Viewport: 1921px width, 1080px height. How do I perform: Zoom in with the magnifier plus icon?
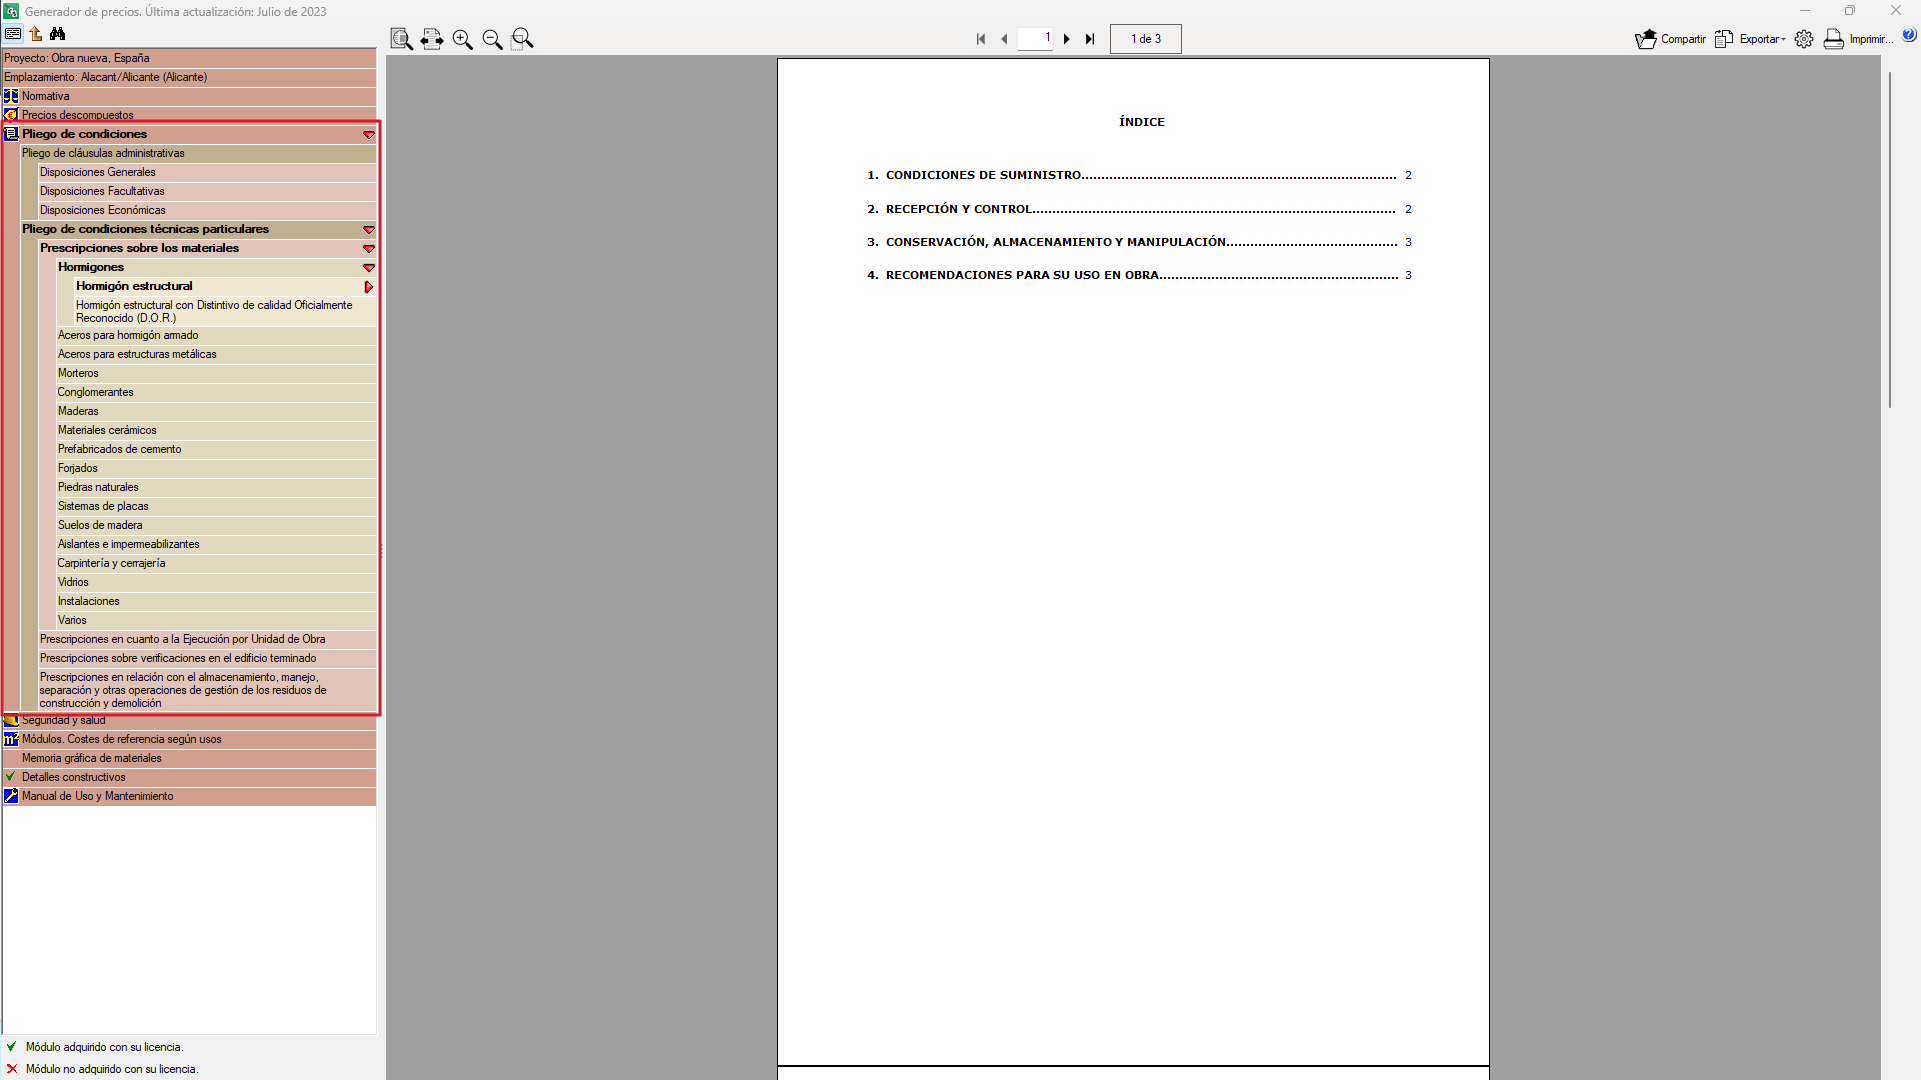tap(462, 39)
